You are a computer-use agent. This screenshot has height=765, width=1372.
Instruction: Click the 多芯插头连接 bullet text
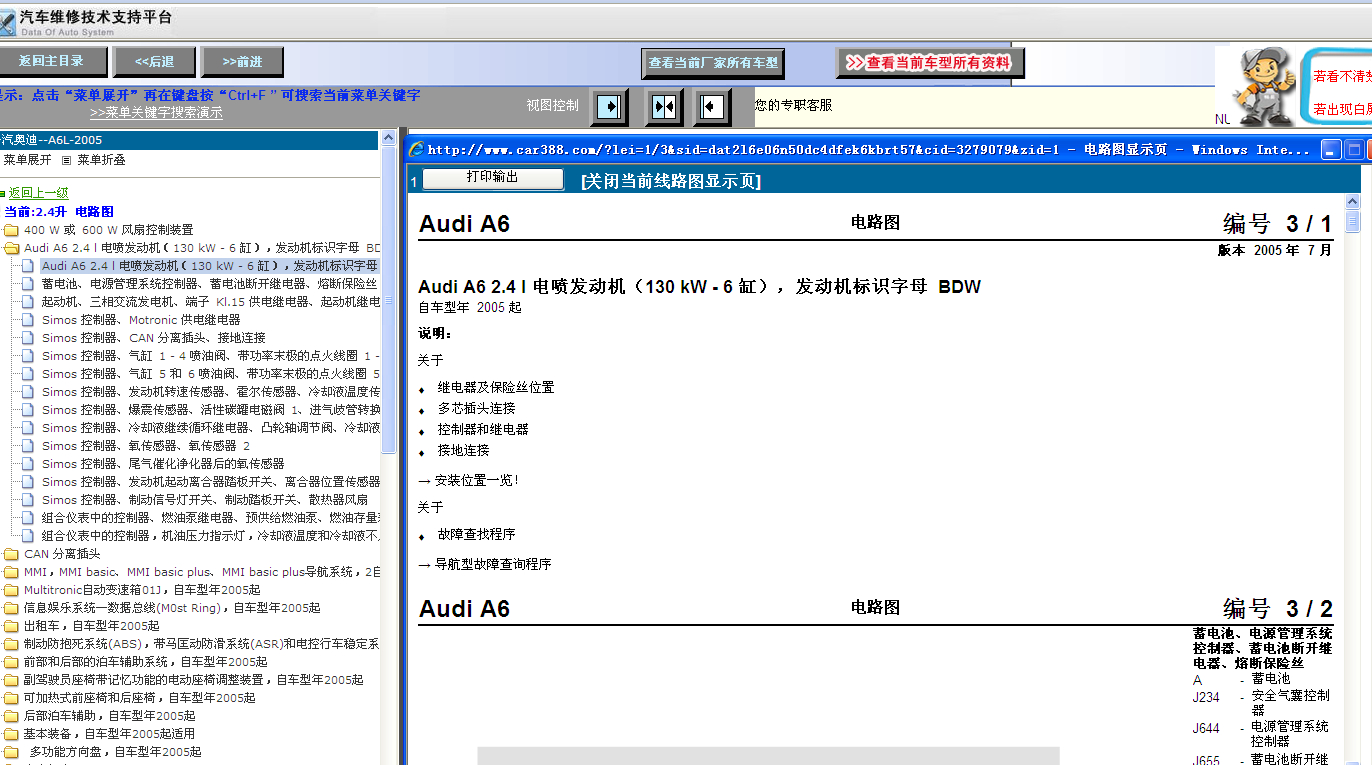point(477,409)
